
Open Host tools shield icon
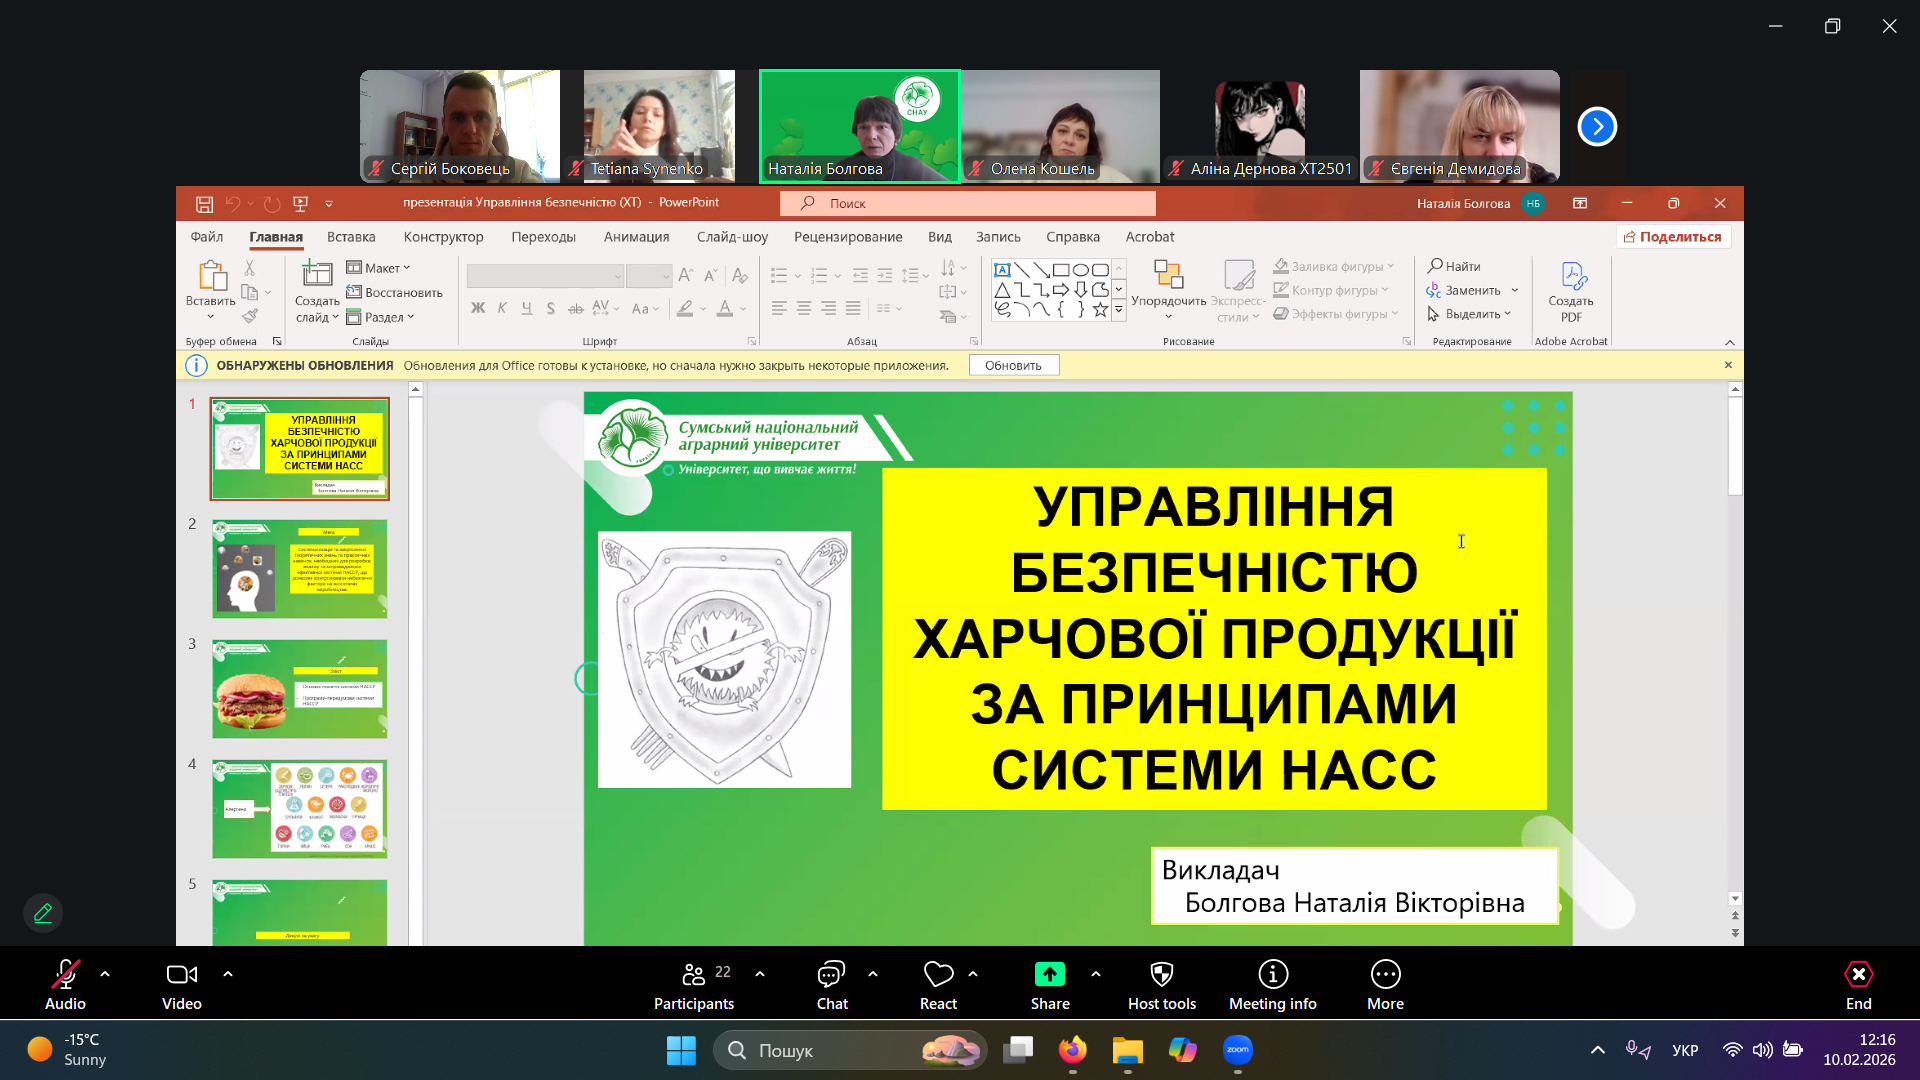tap(1161, 975)
